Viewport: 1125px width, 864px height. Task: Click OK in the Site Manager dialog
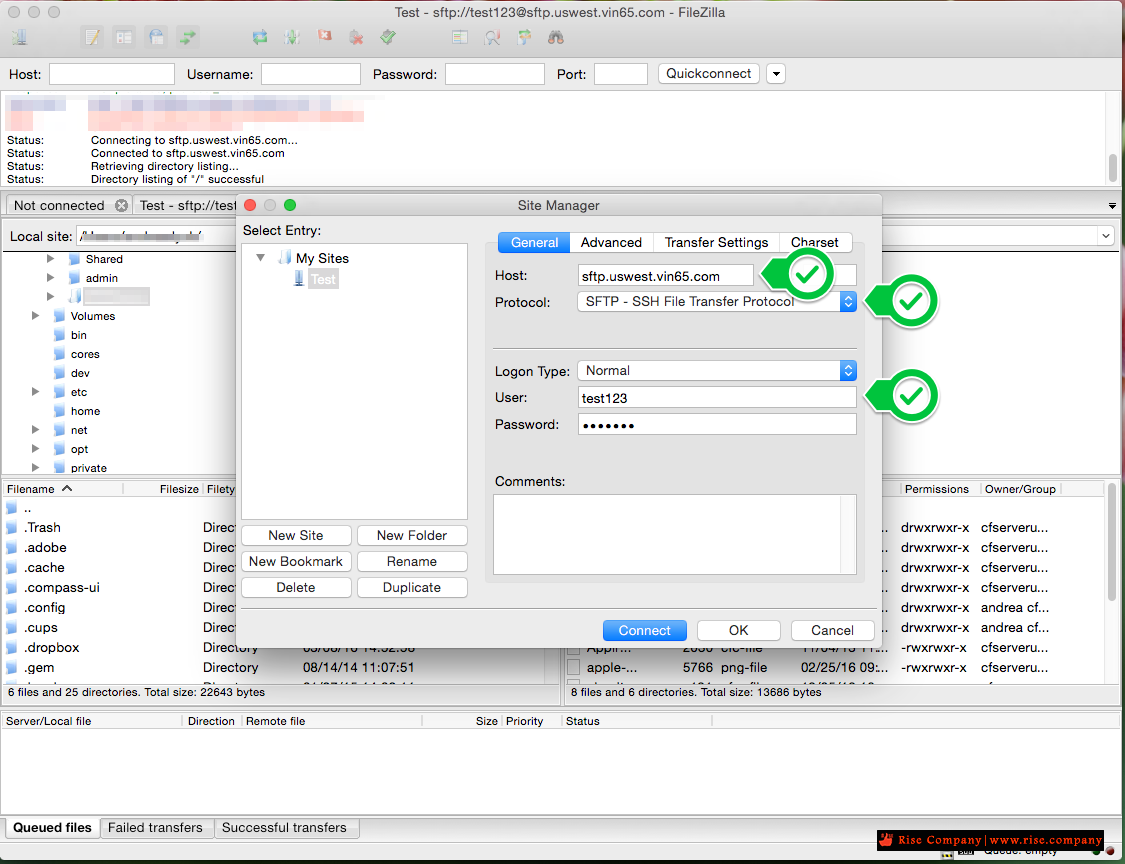[x=738, y=630]
